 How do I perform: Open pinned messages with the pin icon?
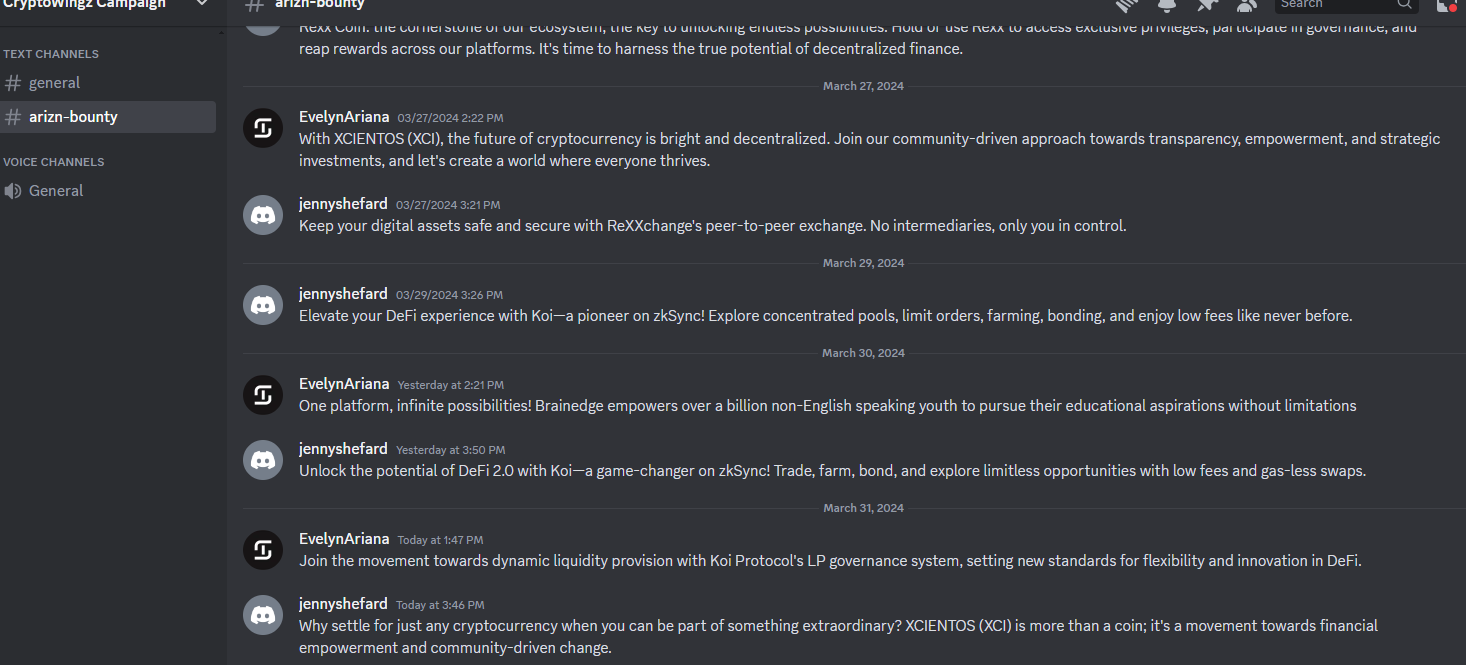(x=1207, y=5)
